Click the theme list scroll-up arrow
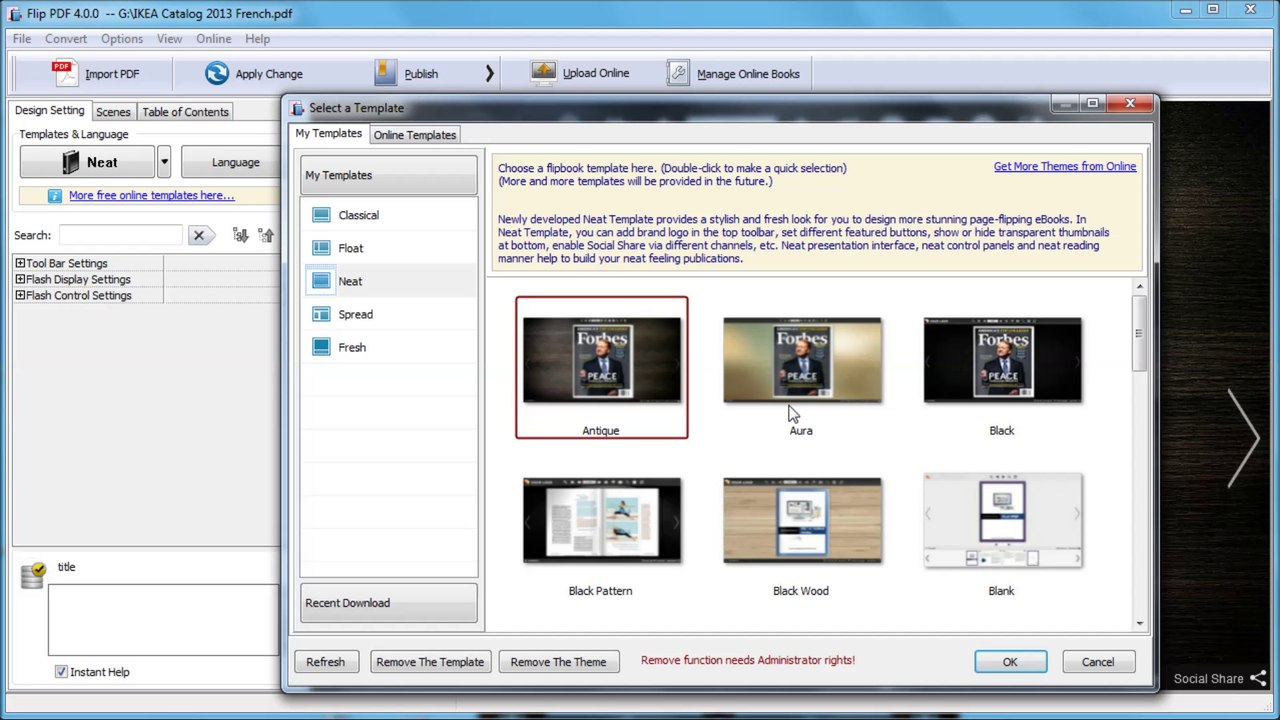This screenshot has height=720, width=1280. point(1139,288)
